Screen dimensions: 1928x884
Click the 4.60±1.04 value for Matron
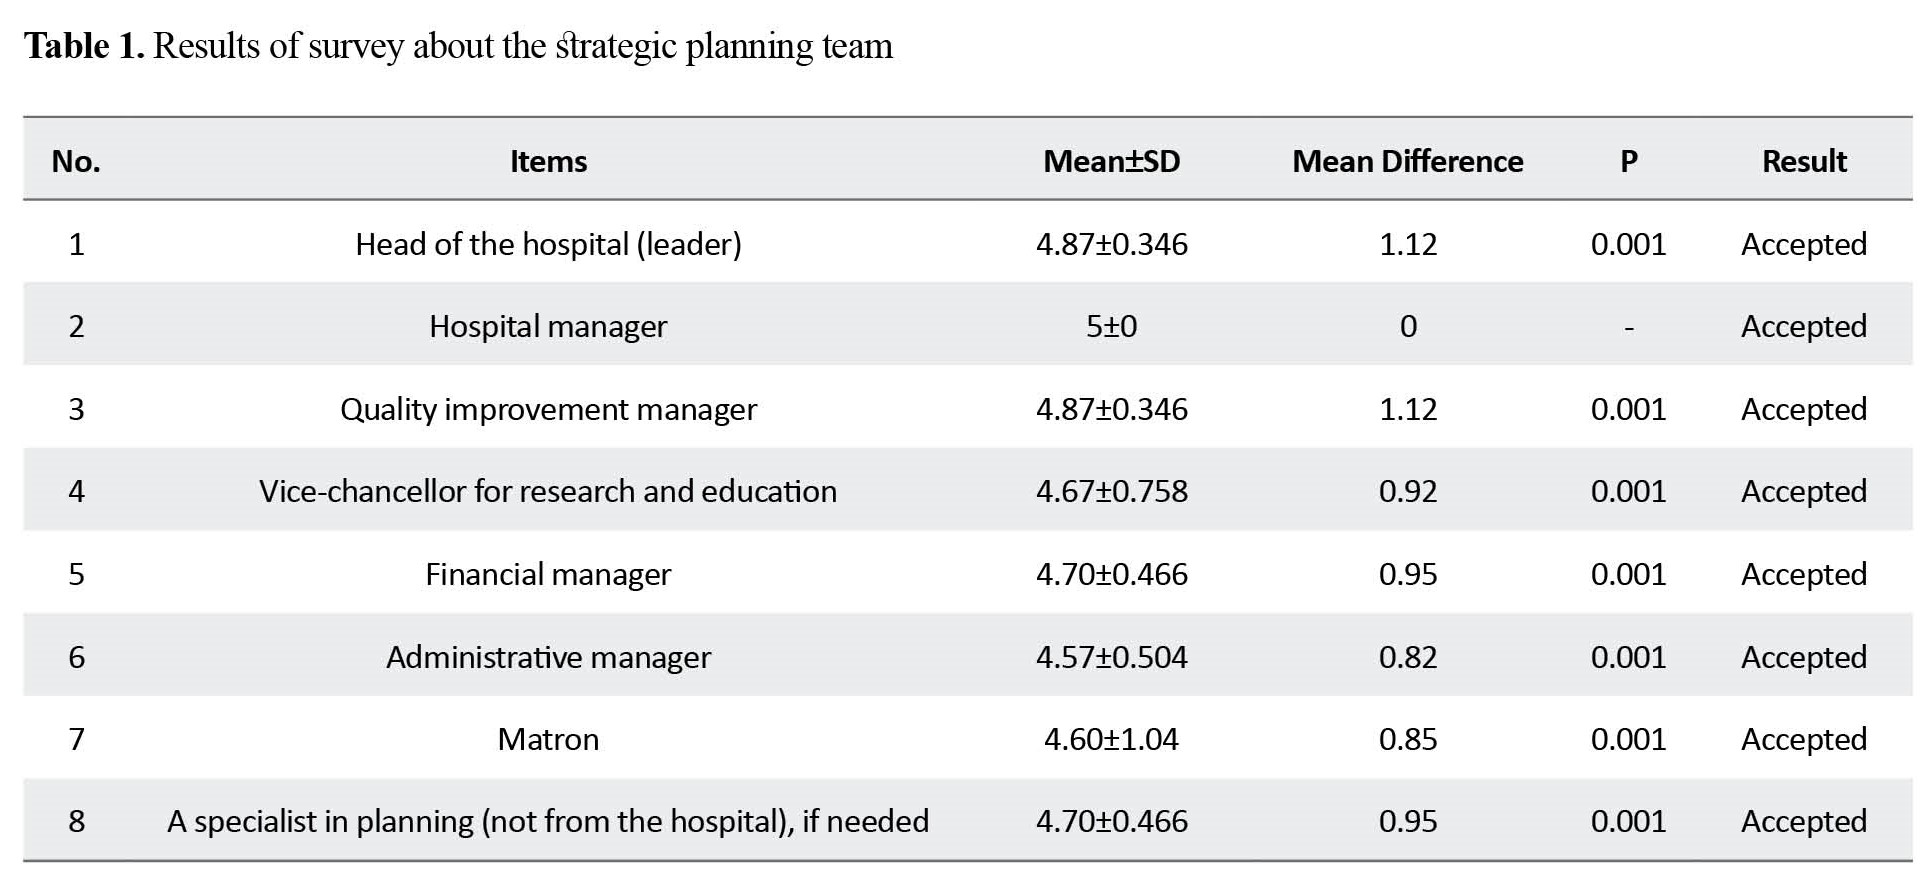[1111, 739]
